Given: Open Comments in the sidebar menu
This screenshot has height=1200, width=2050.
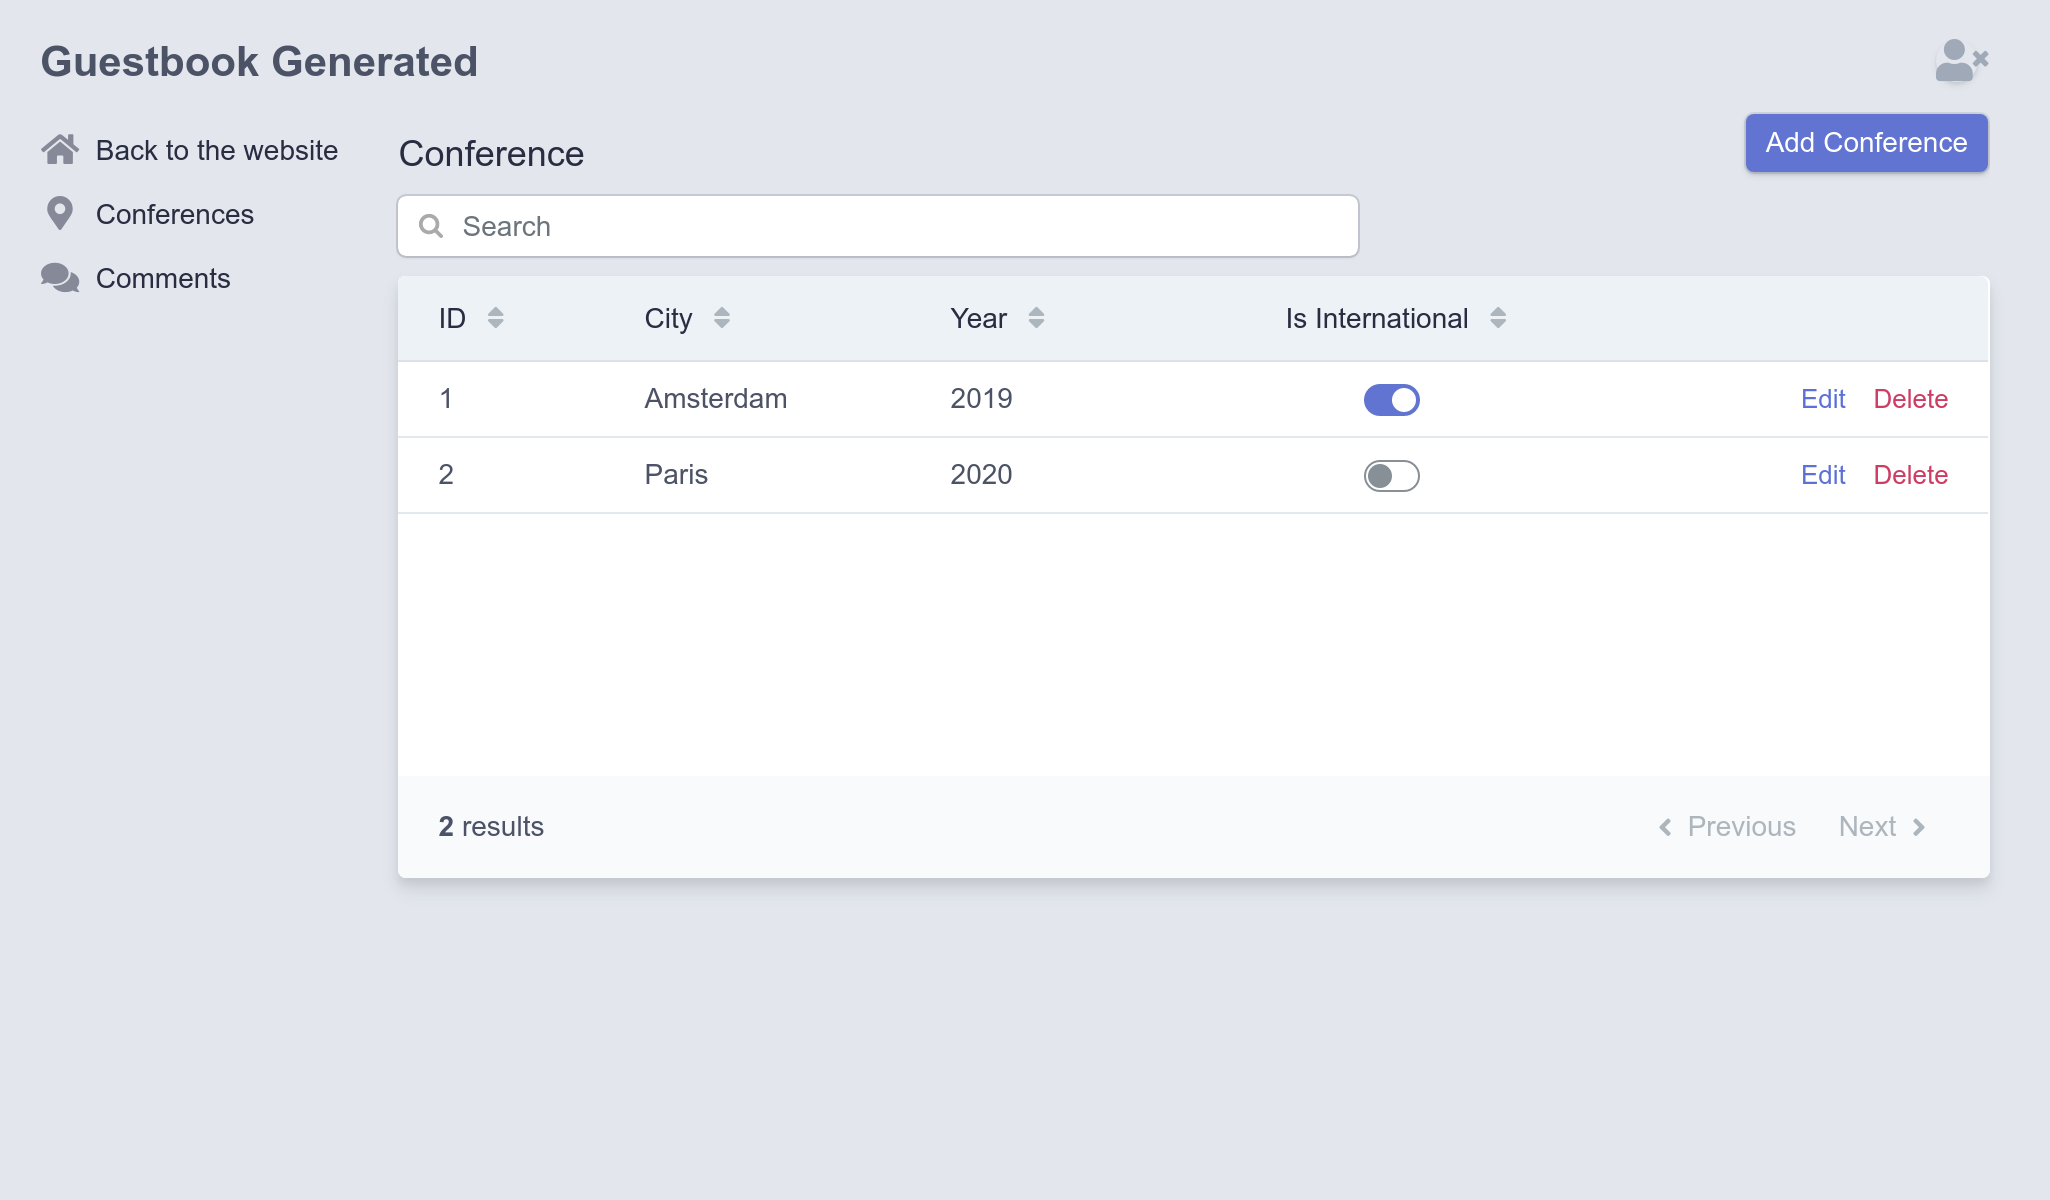Looking at the screenshot, I should point(163,278).
